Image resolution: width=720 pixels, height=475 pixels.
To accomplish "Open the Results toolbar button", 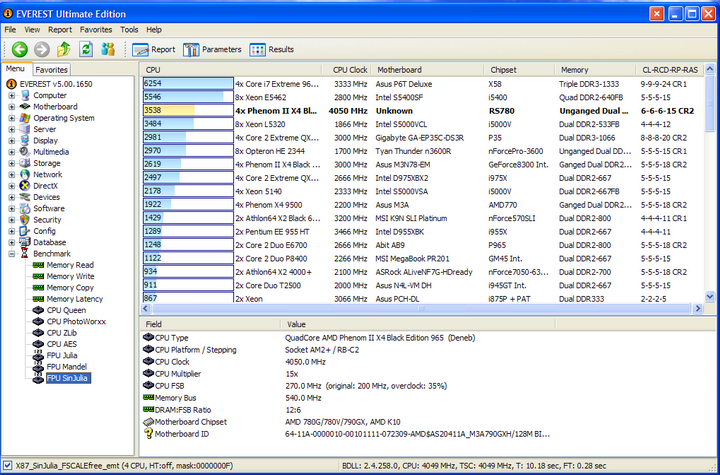I will (271, 50).
